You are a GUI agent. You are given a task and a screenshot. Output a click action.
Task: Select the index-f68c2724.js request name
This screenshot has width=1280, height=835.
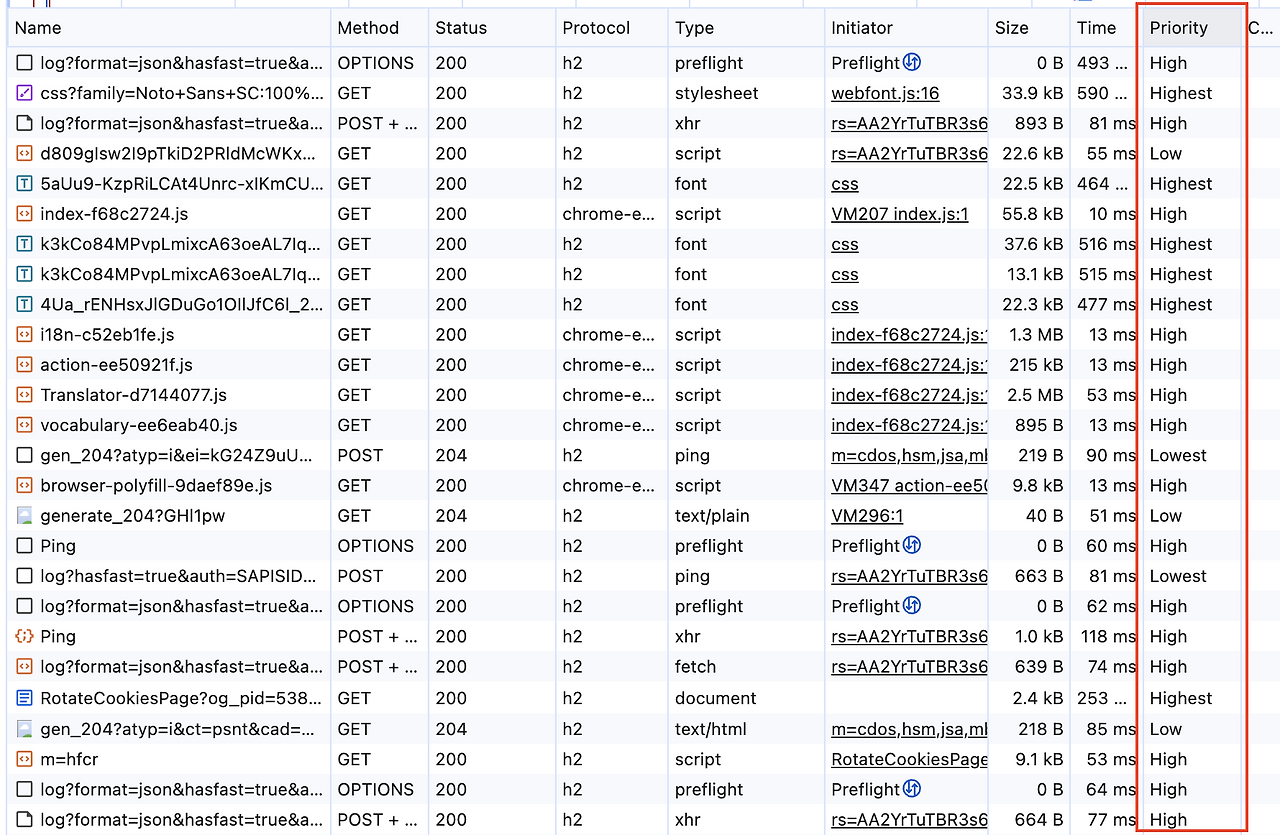(114, 214)
